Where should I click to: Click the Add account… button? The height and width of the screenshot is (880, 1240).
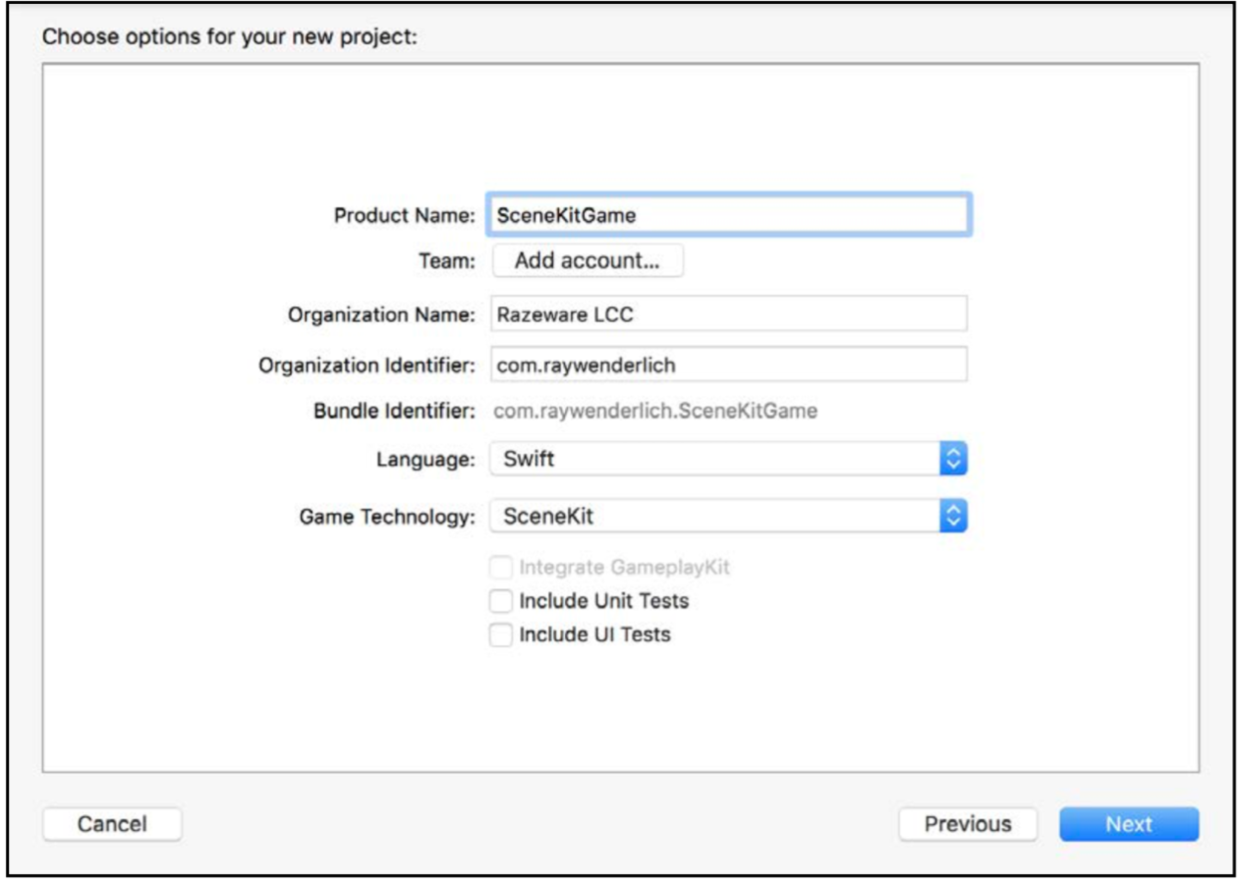[x=588, y=261]
